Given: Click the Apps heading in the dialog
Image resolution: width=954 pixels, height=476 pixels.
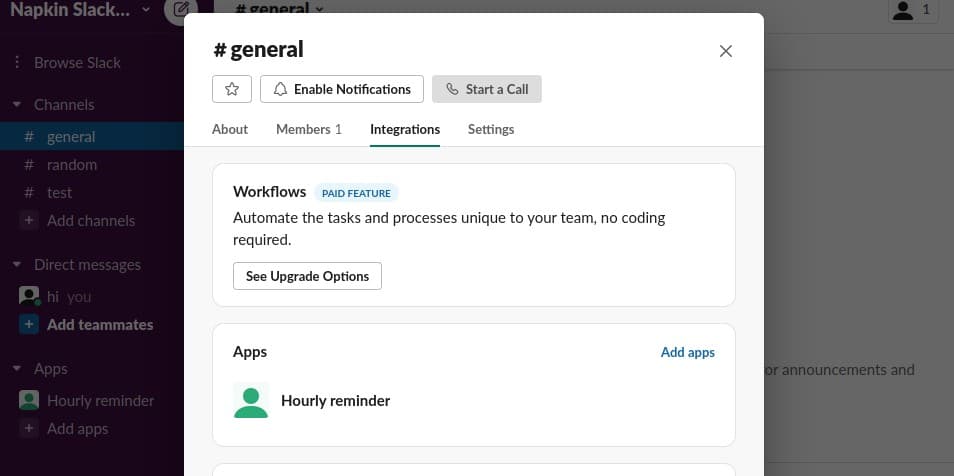Looking at the screenshot, I should click(x=250, y=352).
